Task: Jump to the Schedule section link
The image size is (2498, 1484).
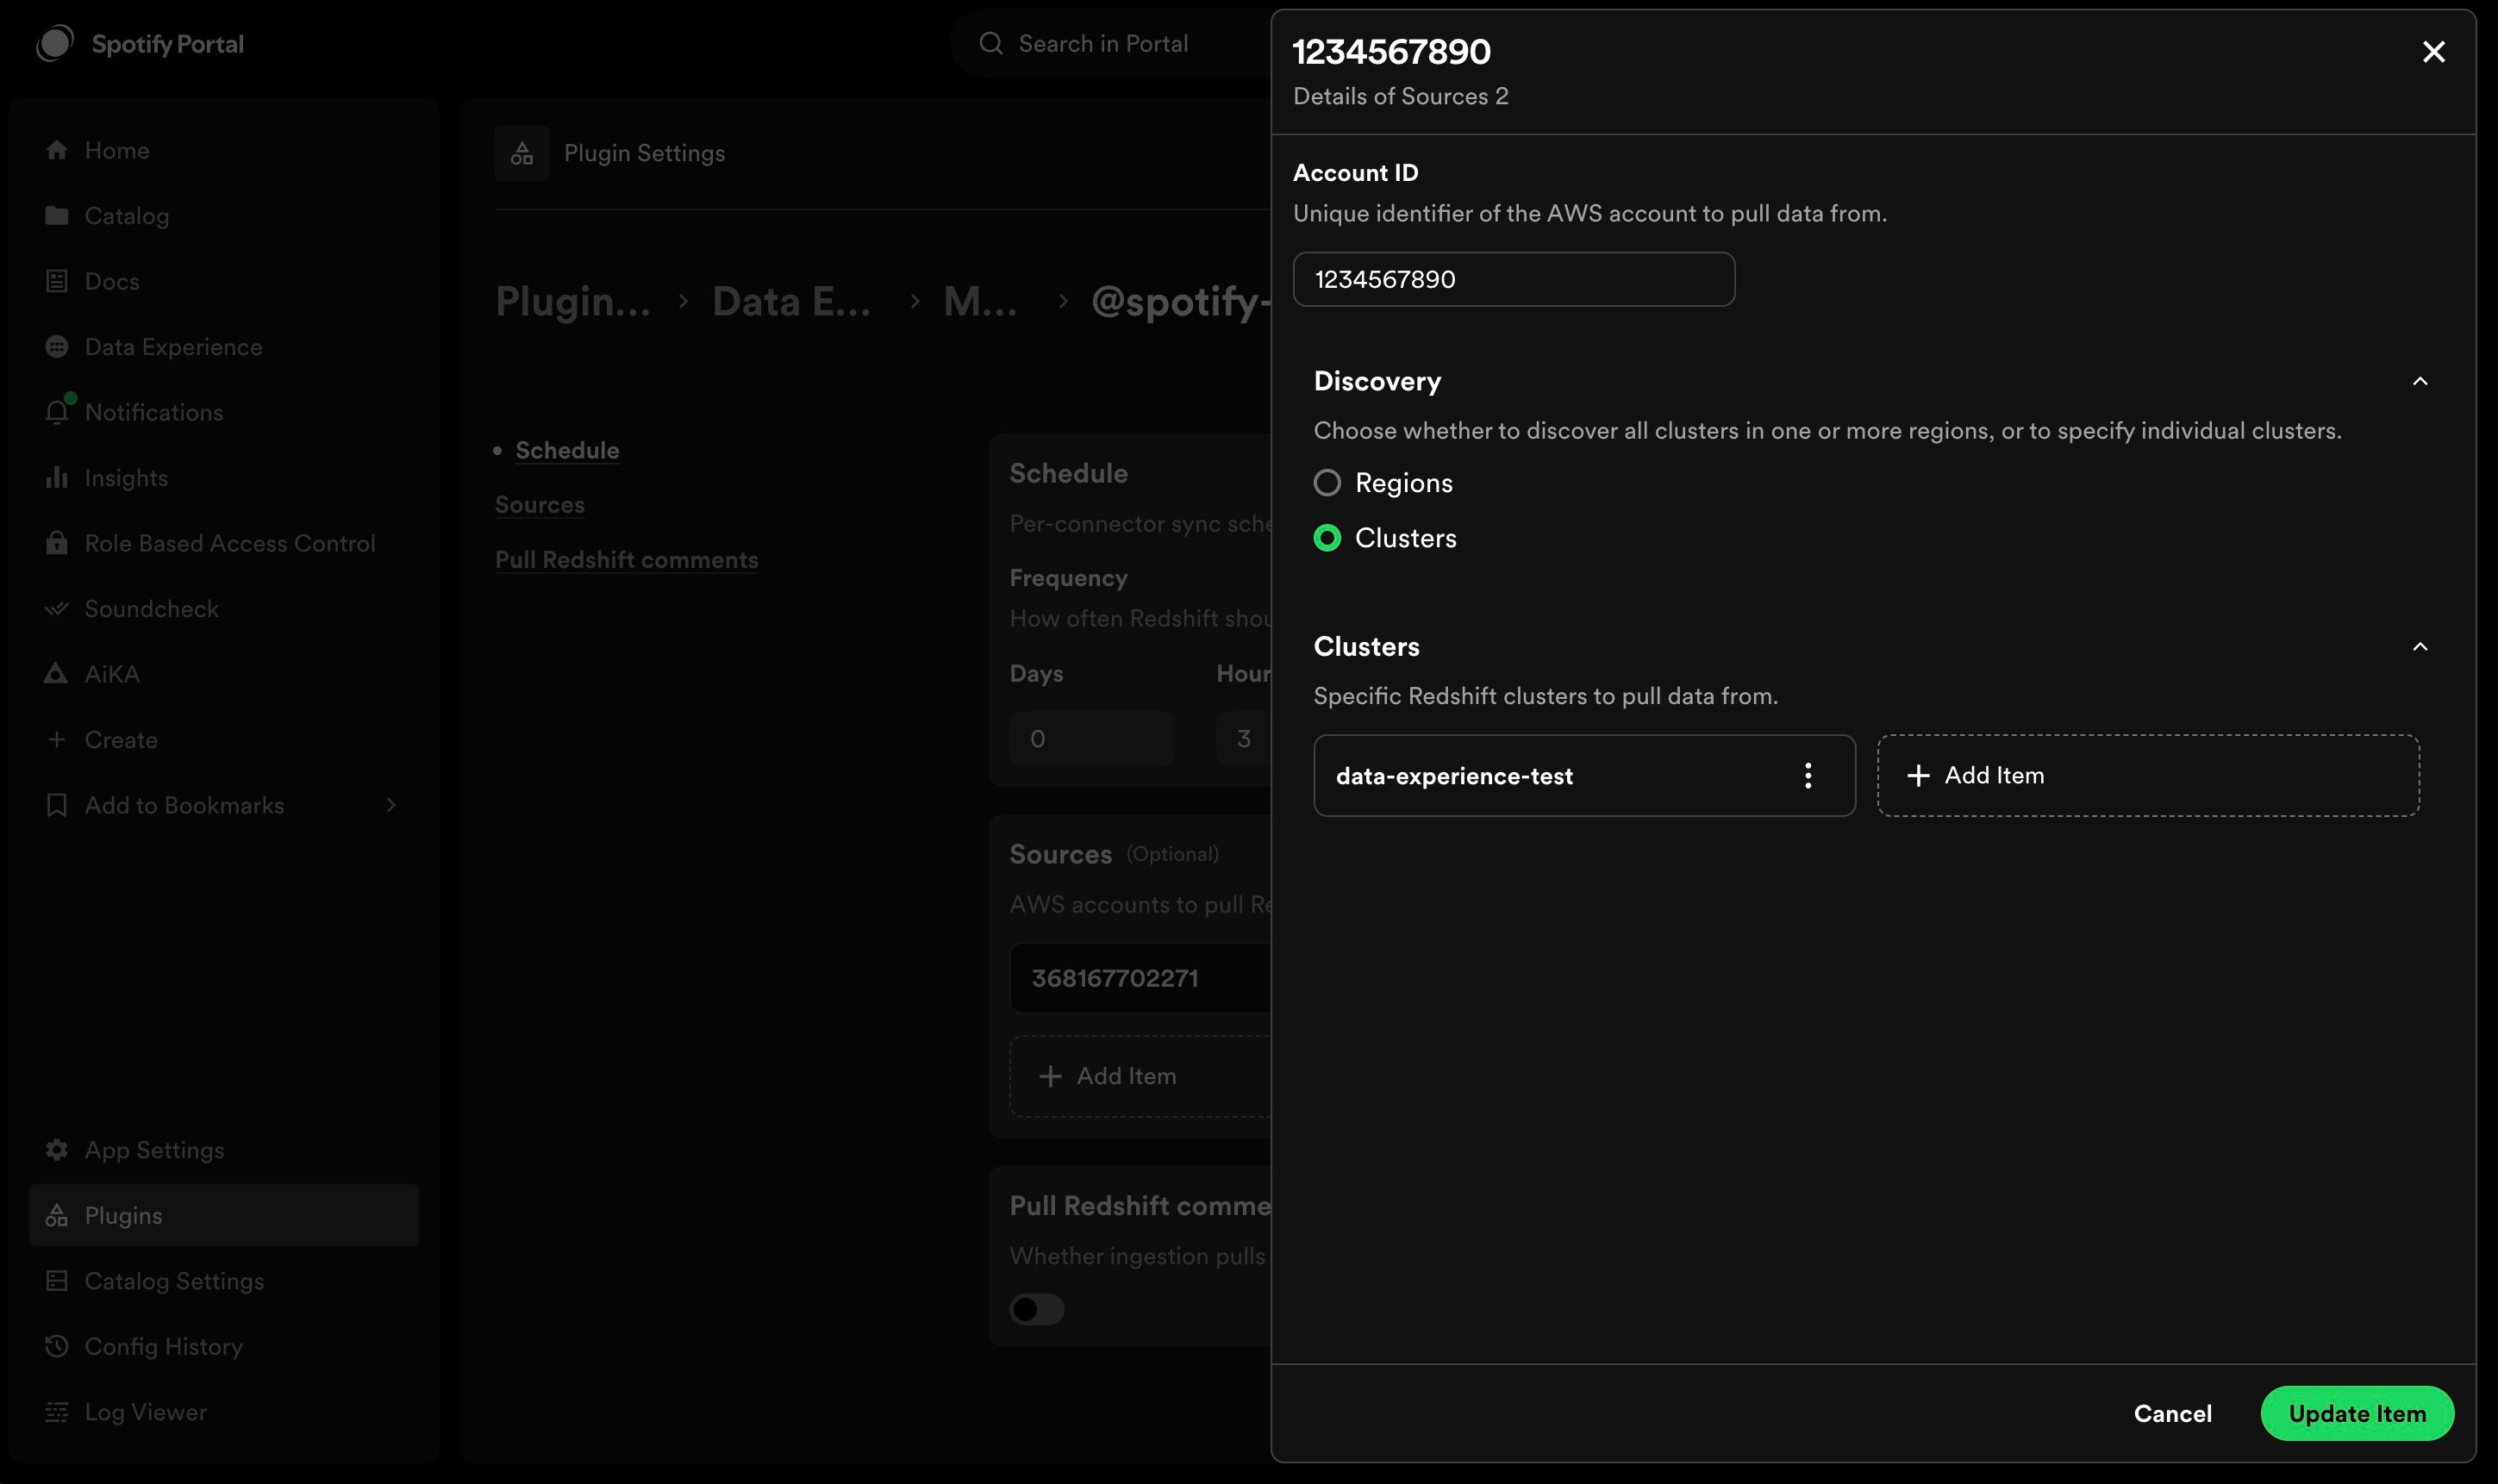Action: tap(567, 450)
